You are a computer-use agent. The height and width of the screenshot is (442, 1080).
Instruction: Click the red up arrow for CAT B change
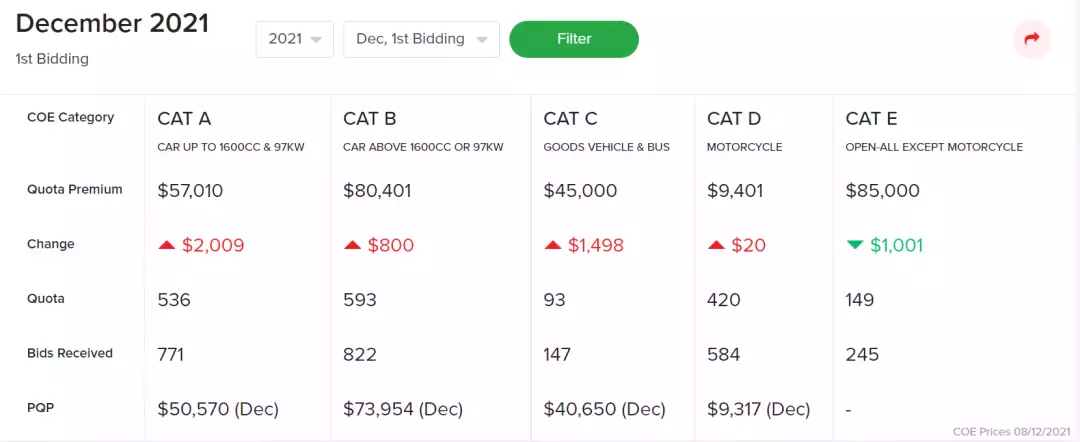point(353,245)
